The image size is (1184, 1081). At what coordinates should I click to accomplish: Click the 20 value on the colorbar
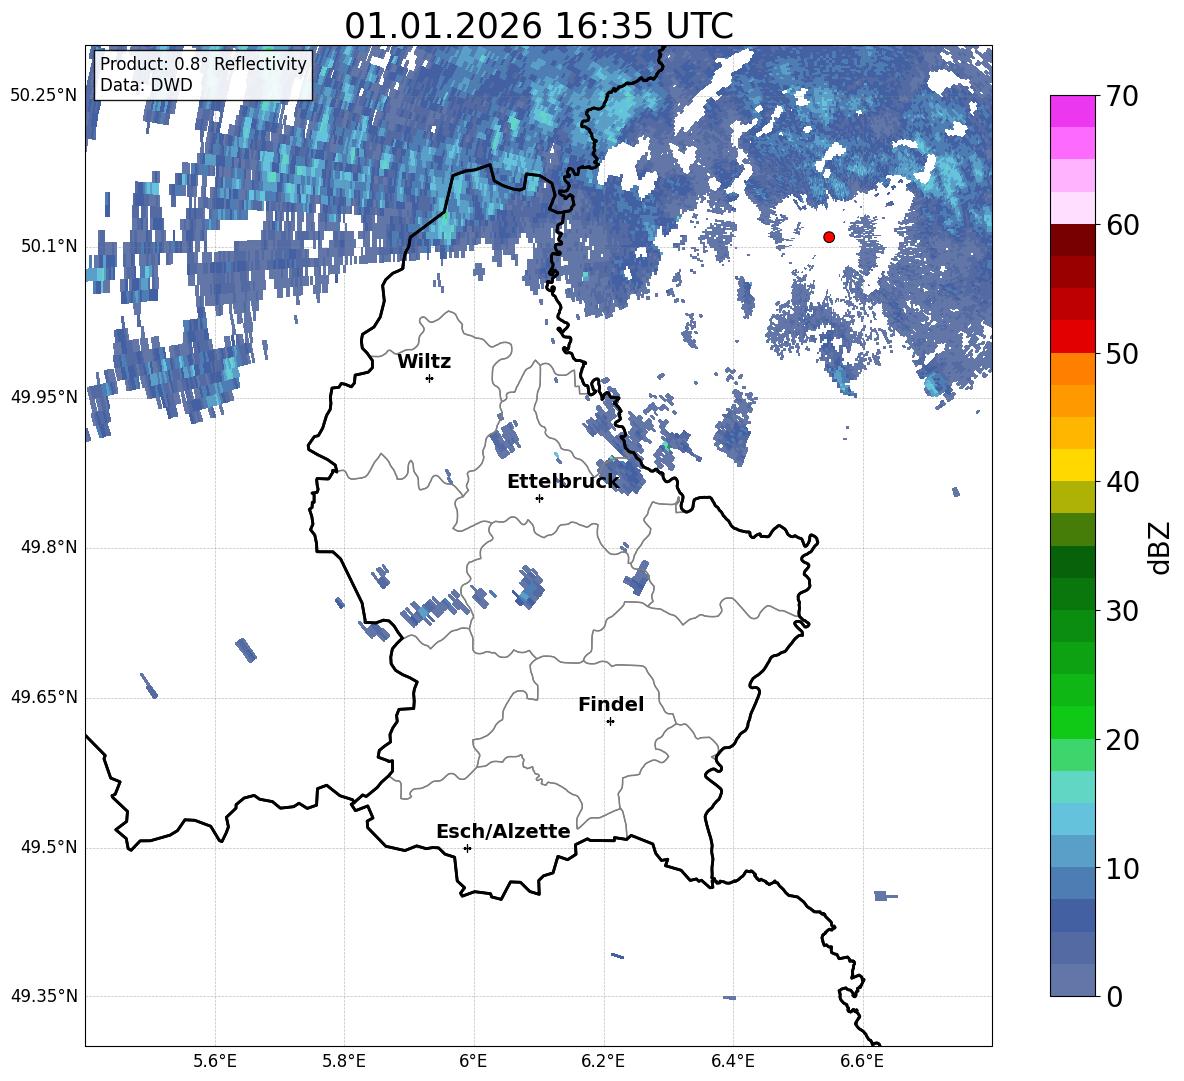coord(1122,740)
